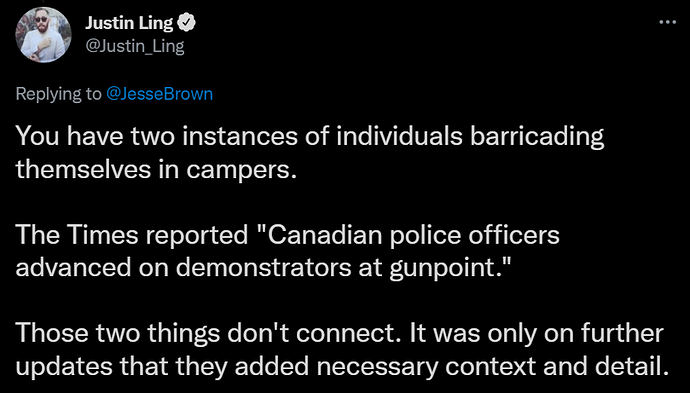Open the Justin Ling display name

tap(129, 23)
